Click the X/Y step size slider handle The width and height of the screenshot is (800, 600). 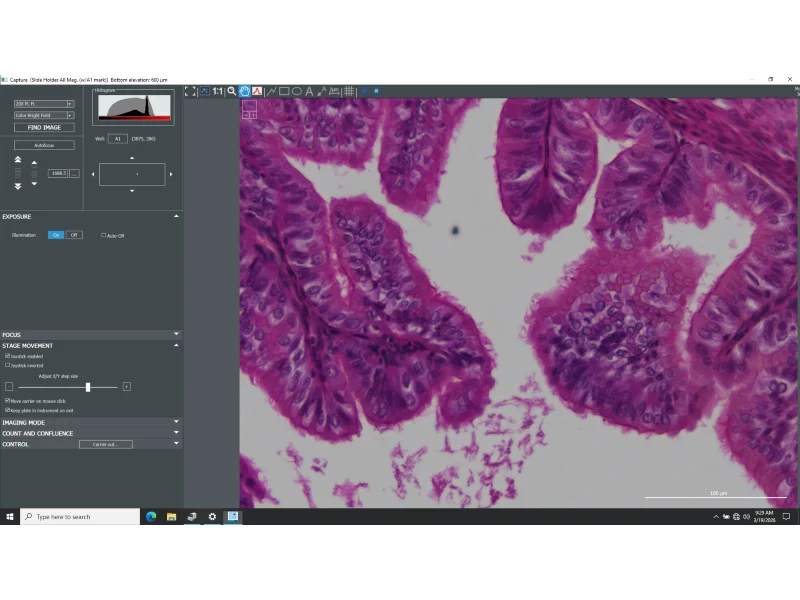tap(88, 387)
